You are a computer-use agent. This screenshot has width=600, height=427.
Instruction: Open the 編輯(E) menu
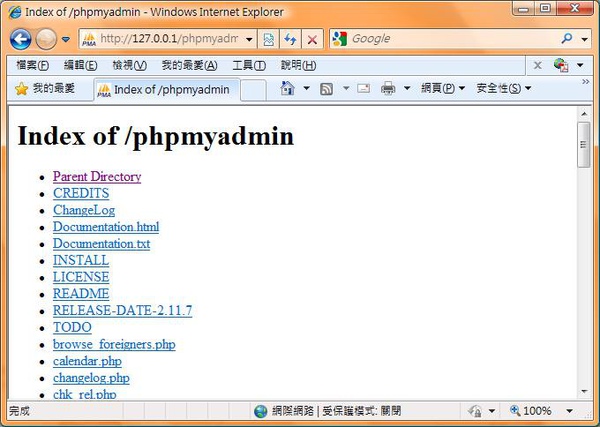point(80,65)
